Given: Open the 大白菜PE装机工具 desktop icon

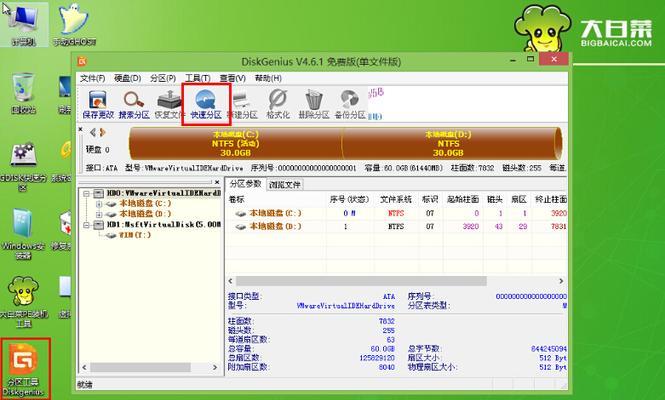Looking at the screenshot, I should tap(23, 301).
